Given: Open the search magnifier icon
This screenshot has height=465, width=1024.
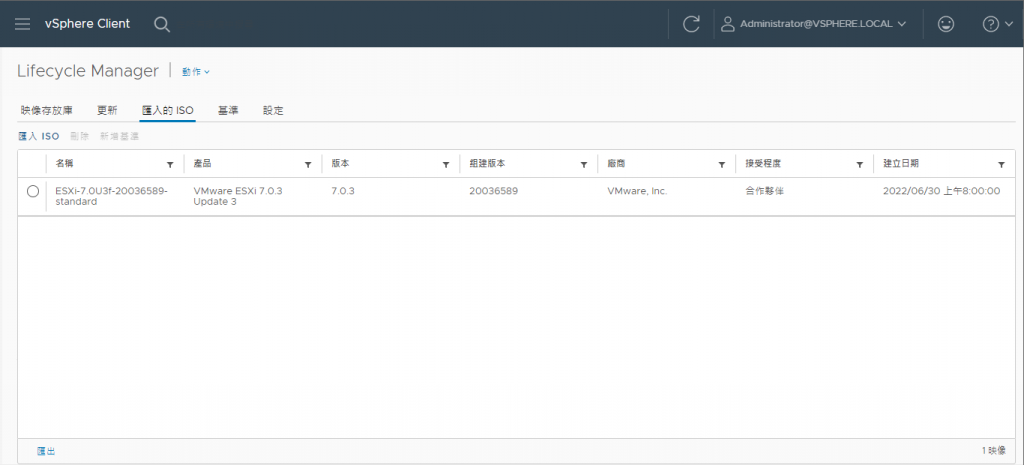Looking at the screenshot, I should click(162, 25).
